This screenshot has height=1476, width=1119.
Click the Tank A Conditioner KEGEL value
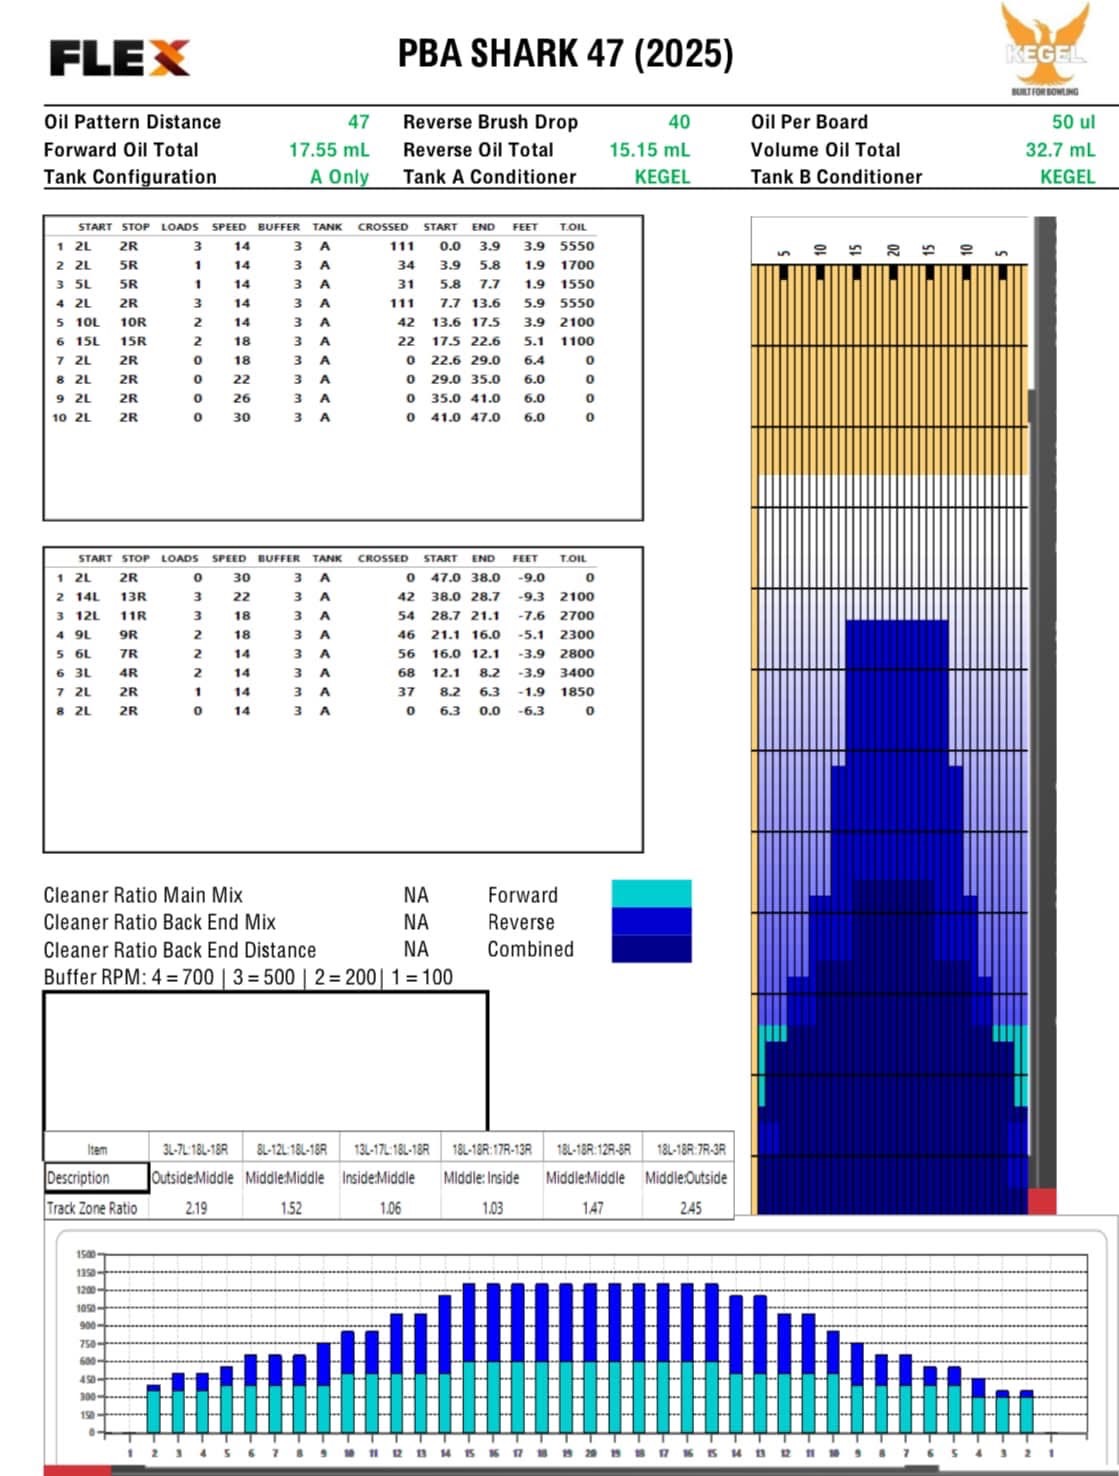[x=662, y=177]
